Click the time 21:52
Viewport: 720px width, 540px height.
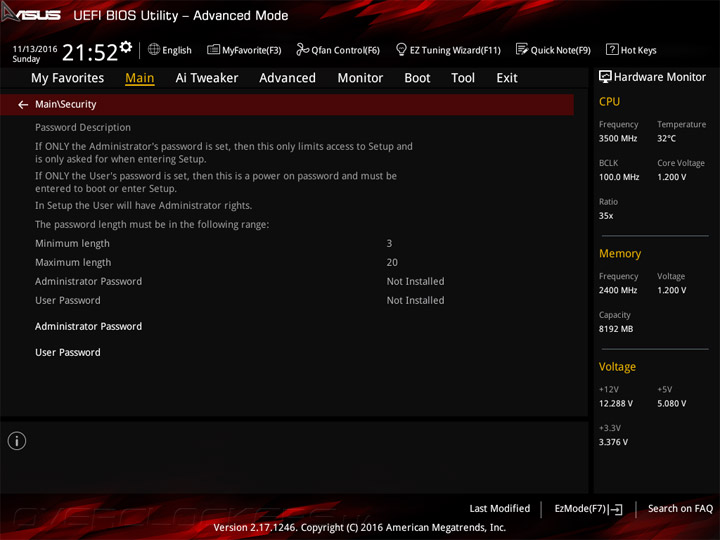[x=90, y=53]
